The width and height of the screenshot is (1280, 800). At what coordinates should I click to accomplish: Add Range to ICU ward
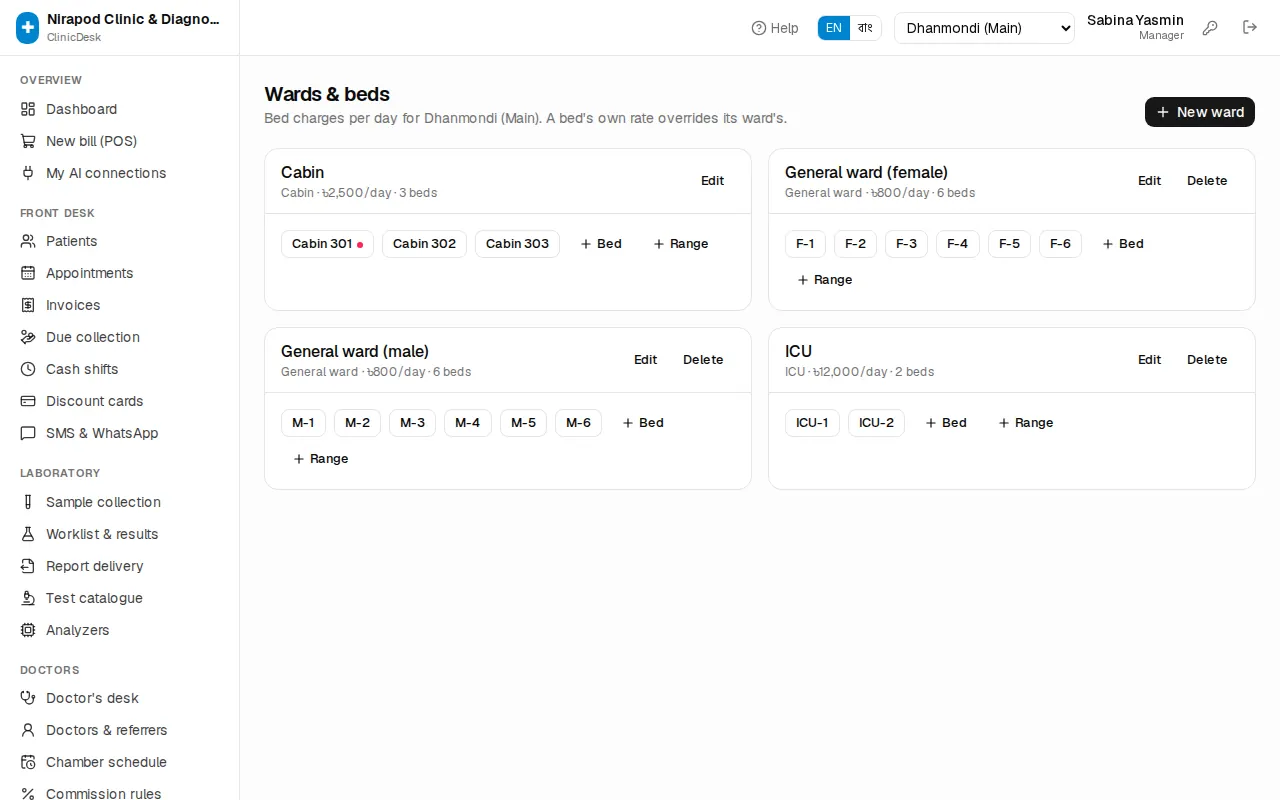[x=1026, y=423]
